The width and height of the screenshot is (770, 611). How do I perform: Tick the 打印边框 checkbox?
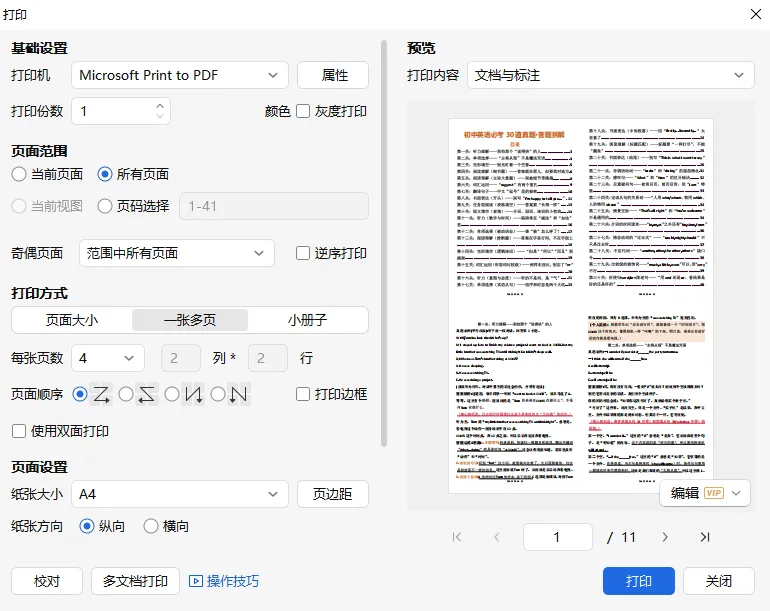(x=303, y=394)
